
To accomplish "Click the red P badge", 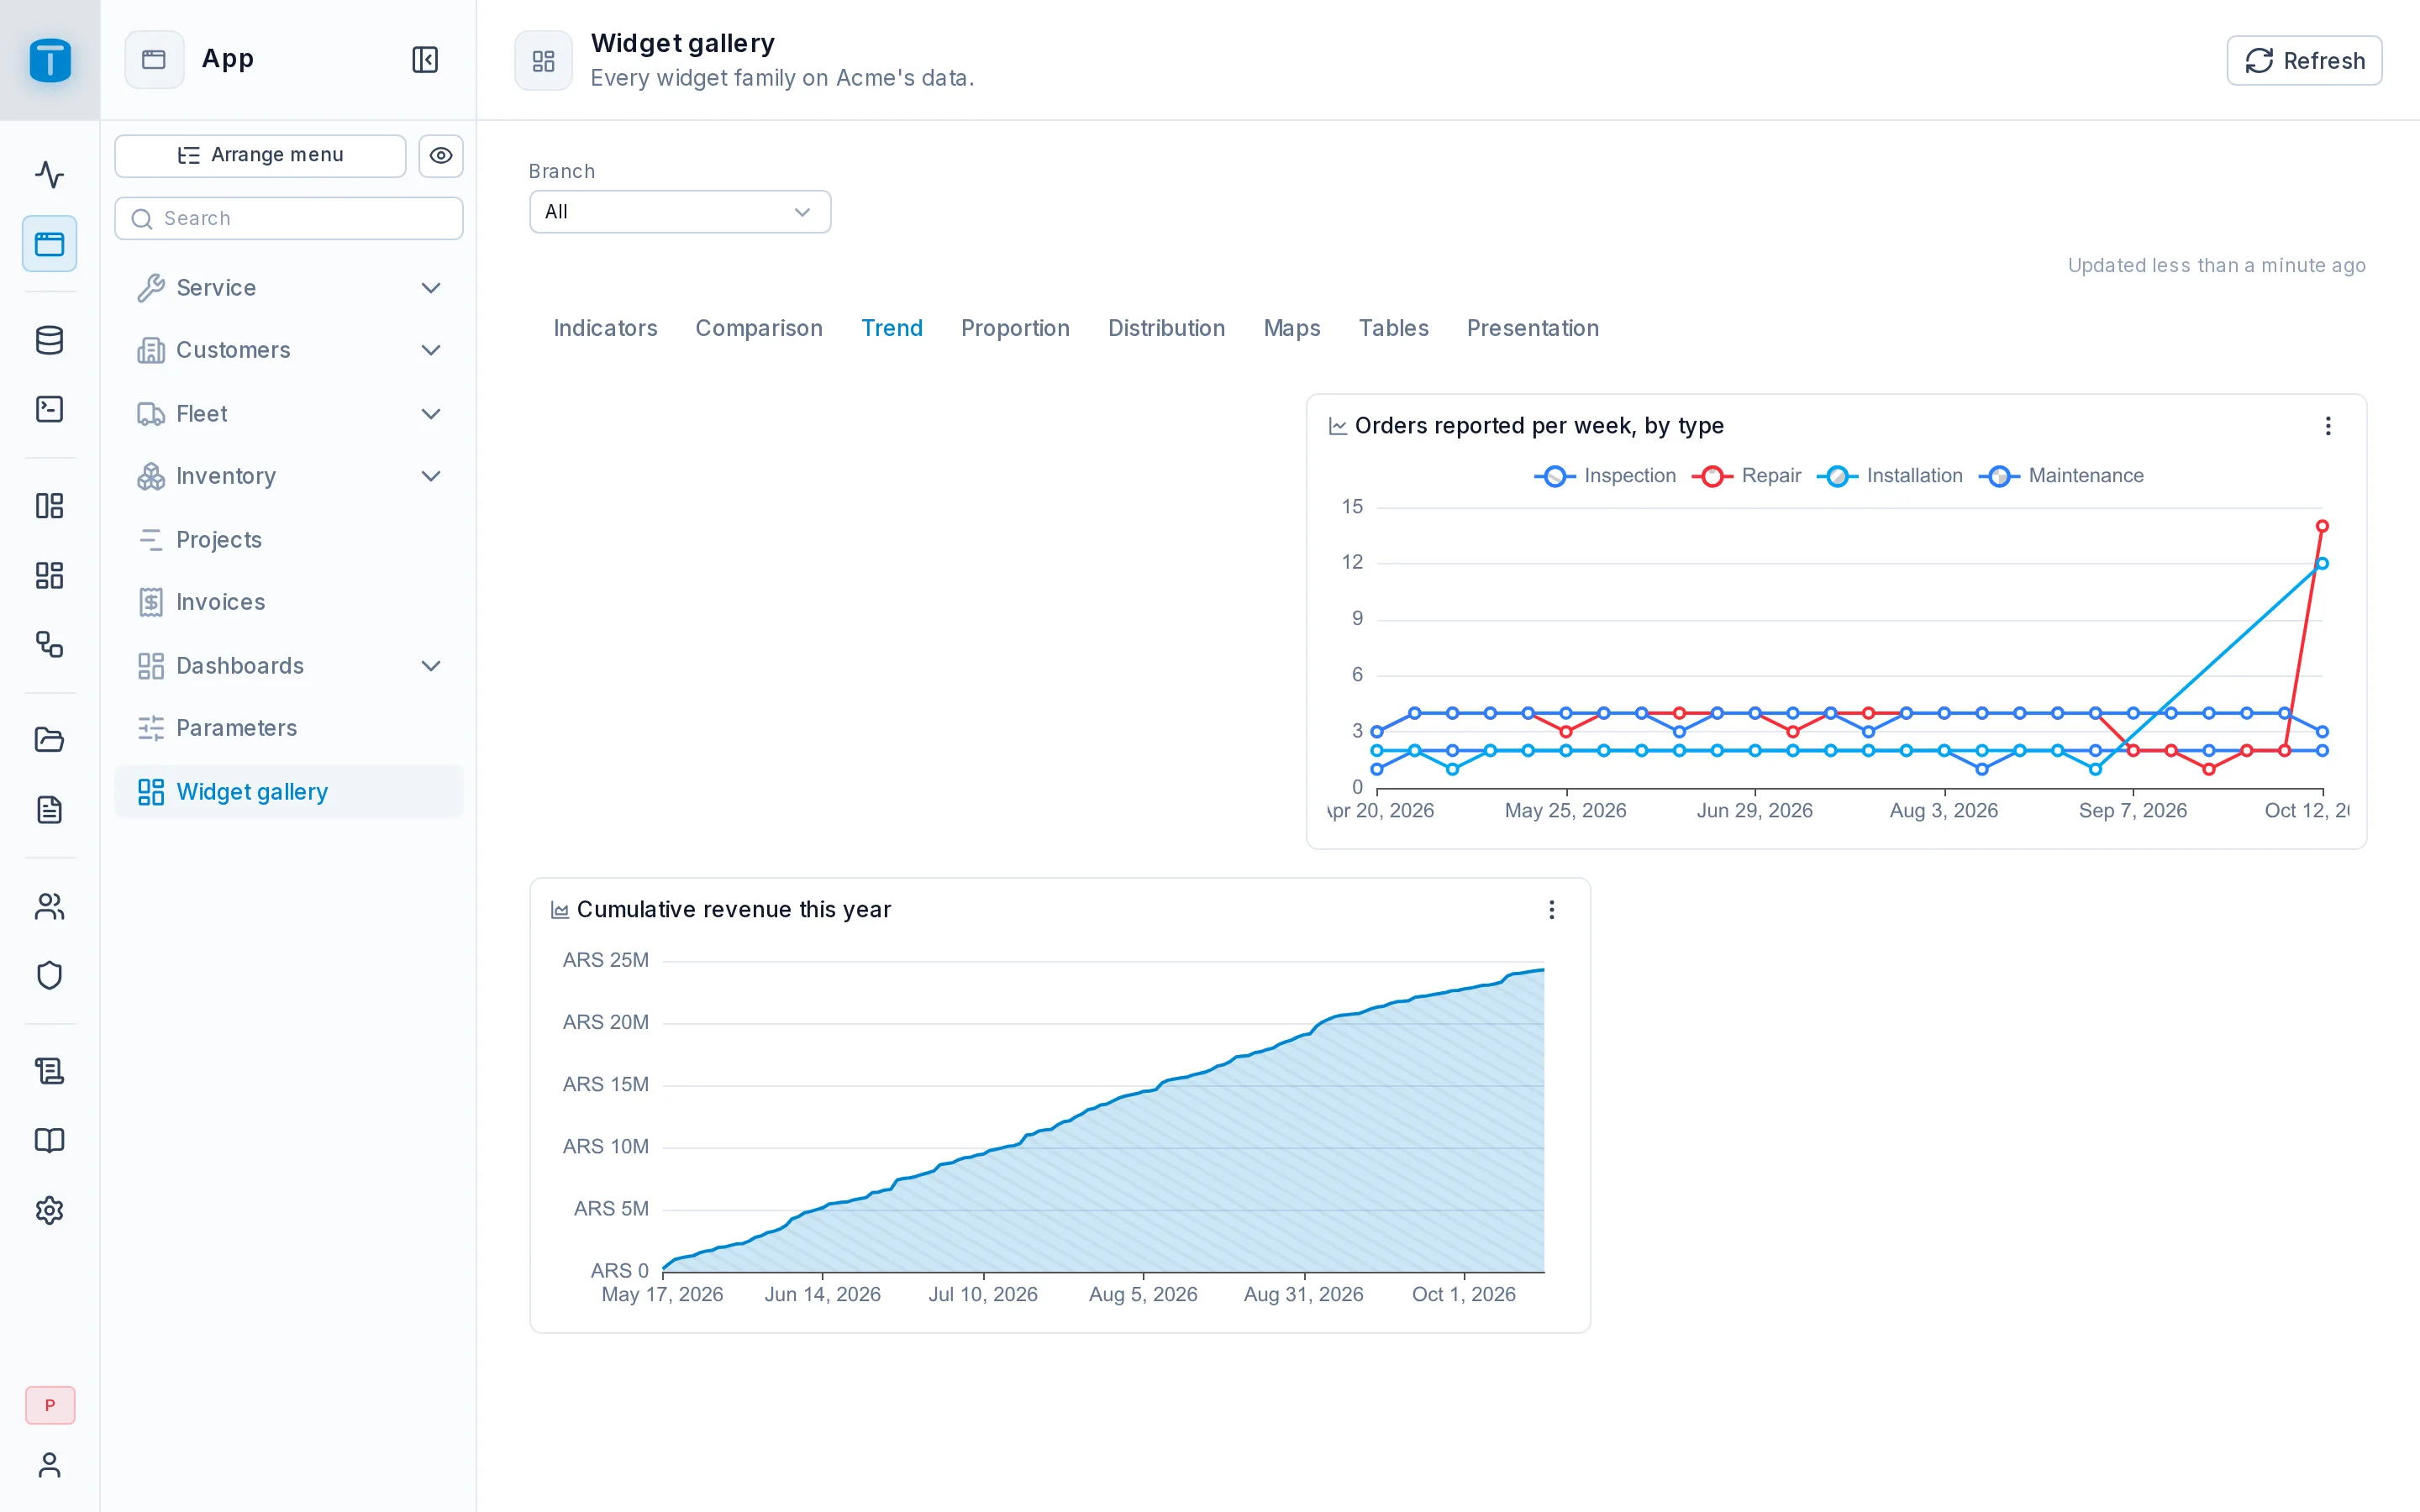I will [50, 1405].
